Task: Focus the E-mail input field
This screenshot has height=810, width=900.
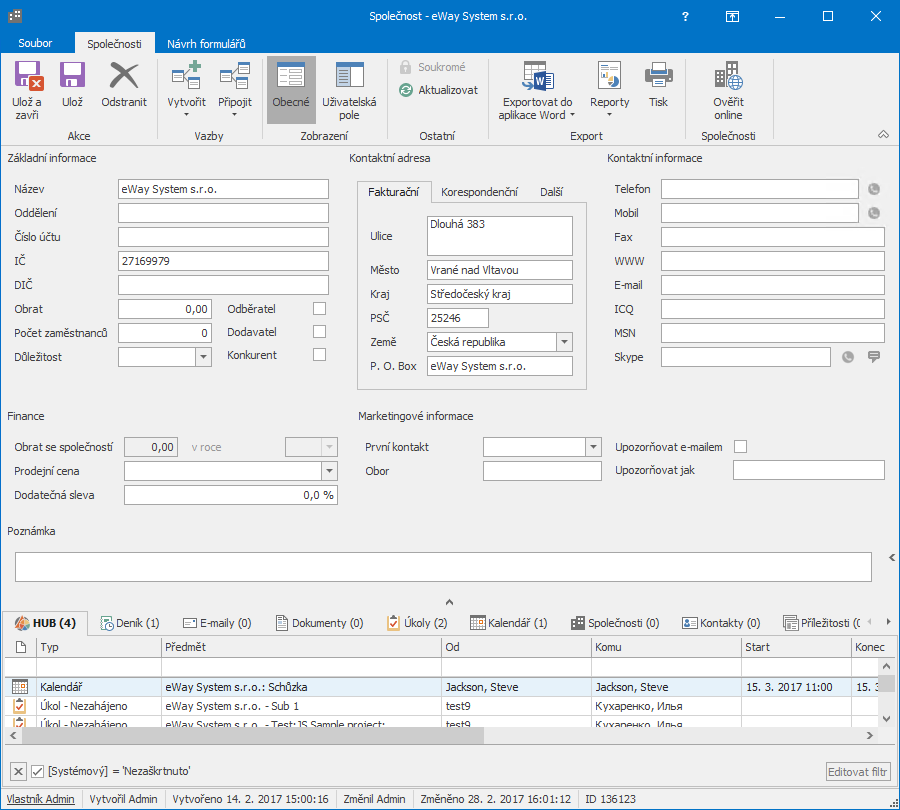Action: 773,285
